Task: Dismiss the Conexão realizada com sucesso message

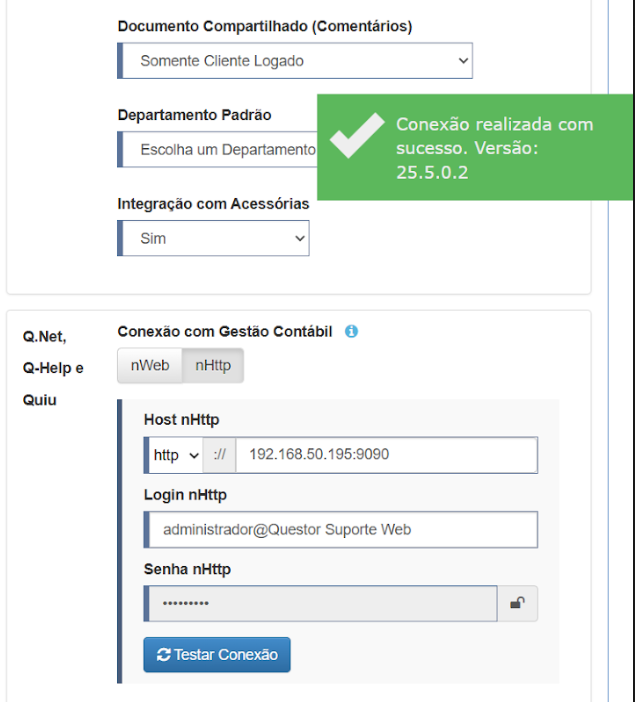Action: pyautogui.click(x=476, y=147)
